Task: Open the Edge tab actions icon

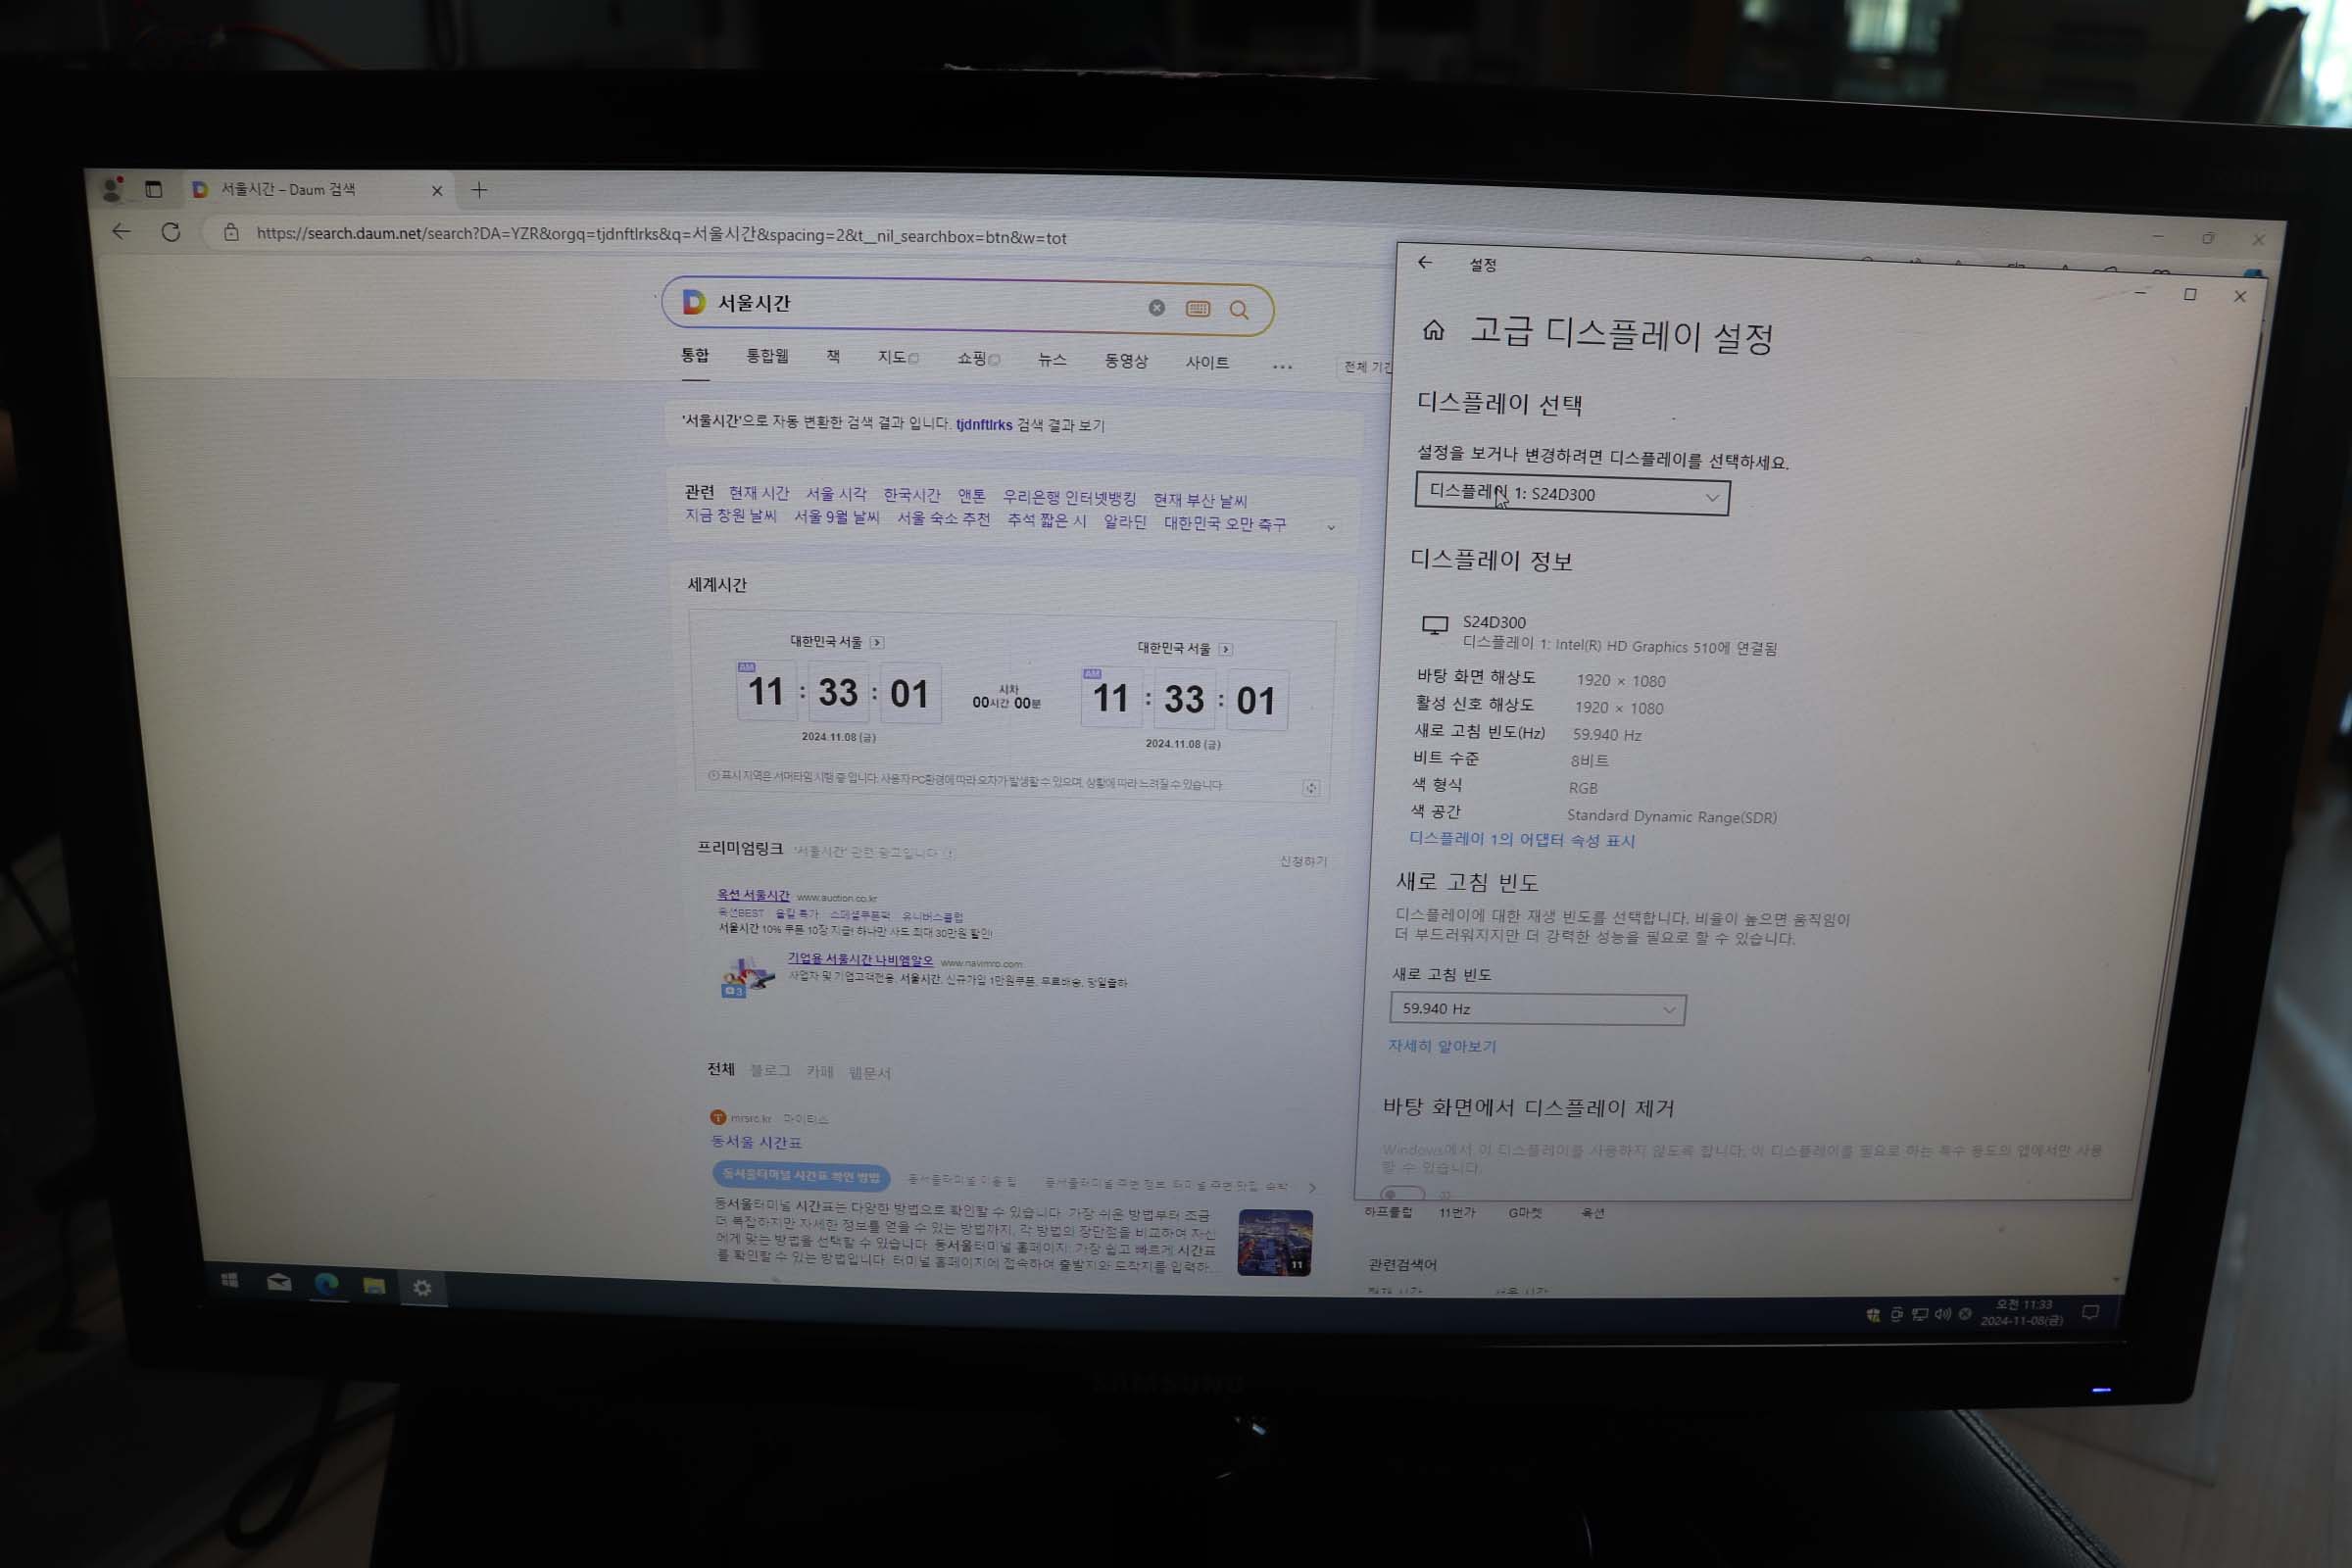Action: (x=153, y=188)
